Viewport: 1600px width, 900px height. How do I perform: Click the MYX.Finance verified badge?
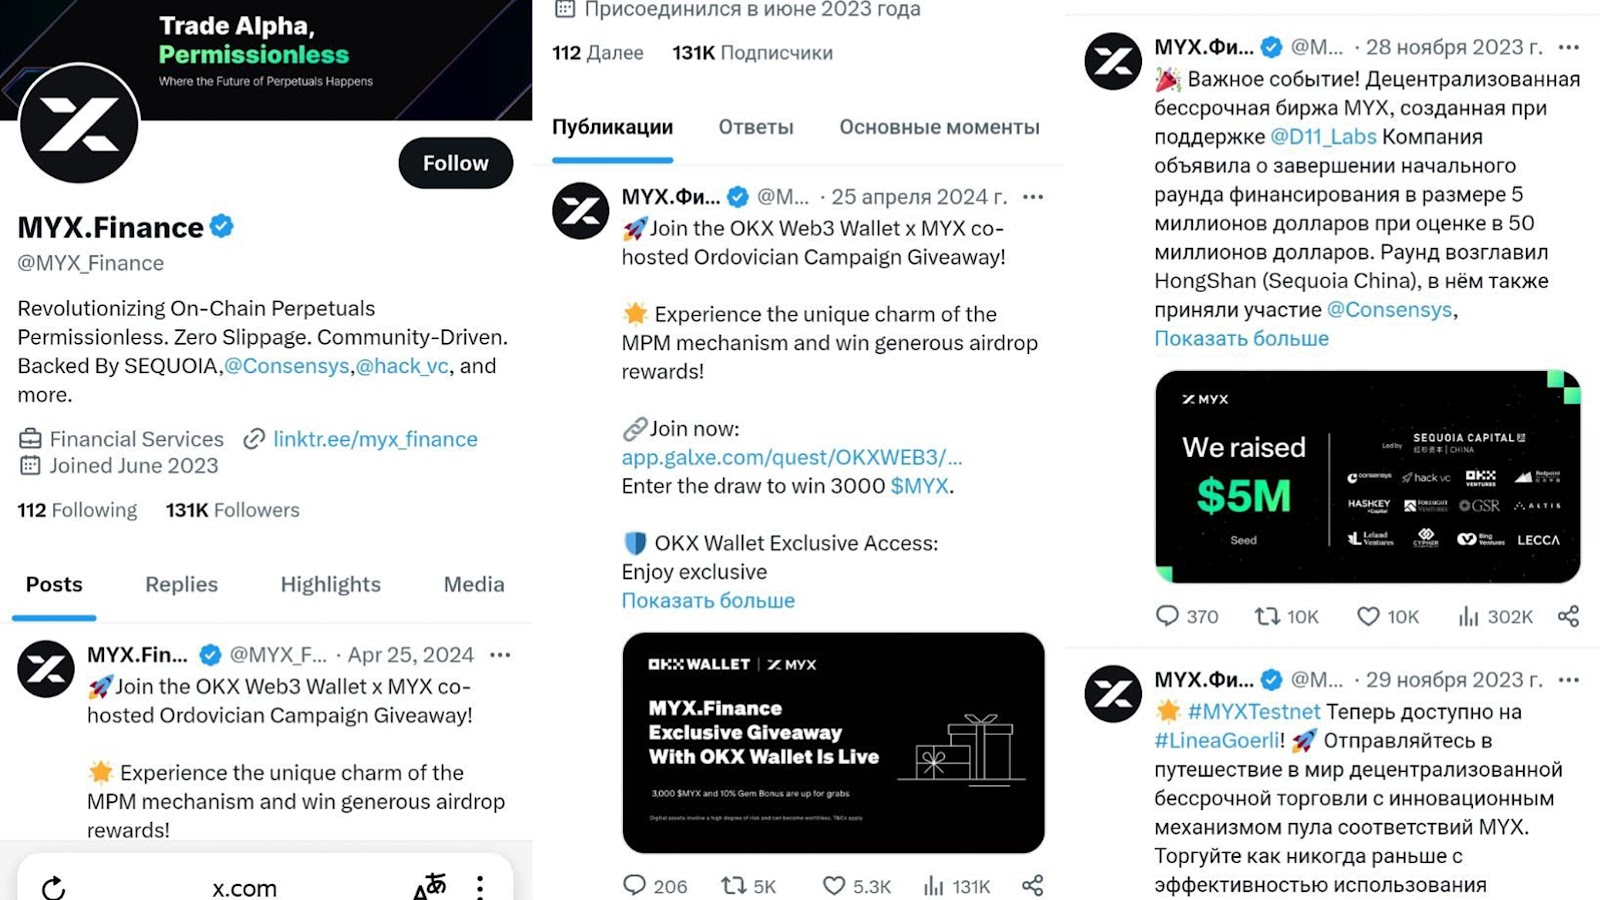pyautogui.click(x=222, y=227)
